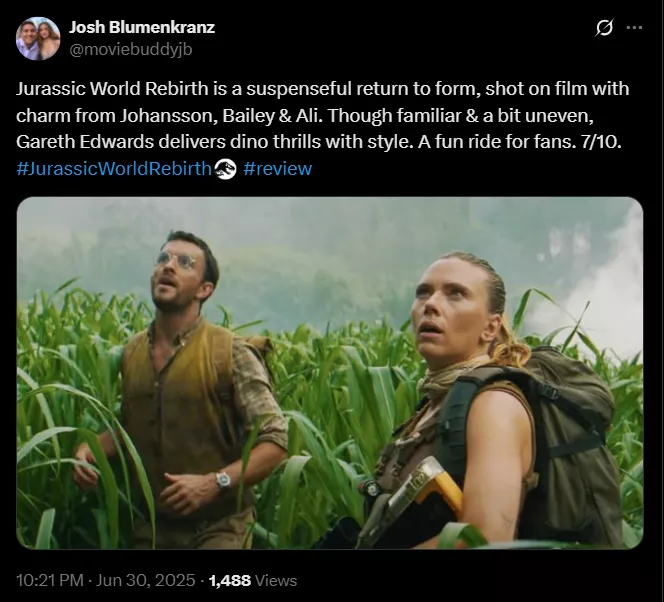The height and width of the screenshot is (602, 664).
Task: Click the Josh Blumenkranz display name
Action: tap(142, 27)
